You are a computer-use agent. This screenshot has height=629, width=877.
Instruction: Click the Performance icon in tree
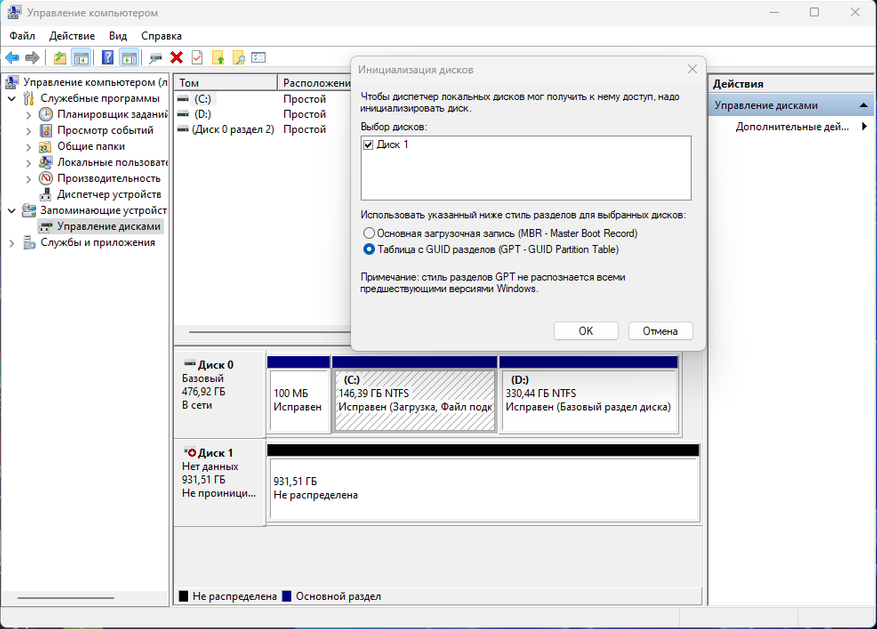tap(46, 178)
